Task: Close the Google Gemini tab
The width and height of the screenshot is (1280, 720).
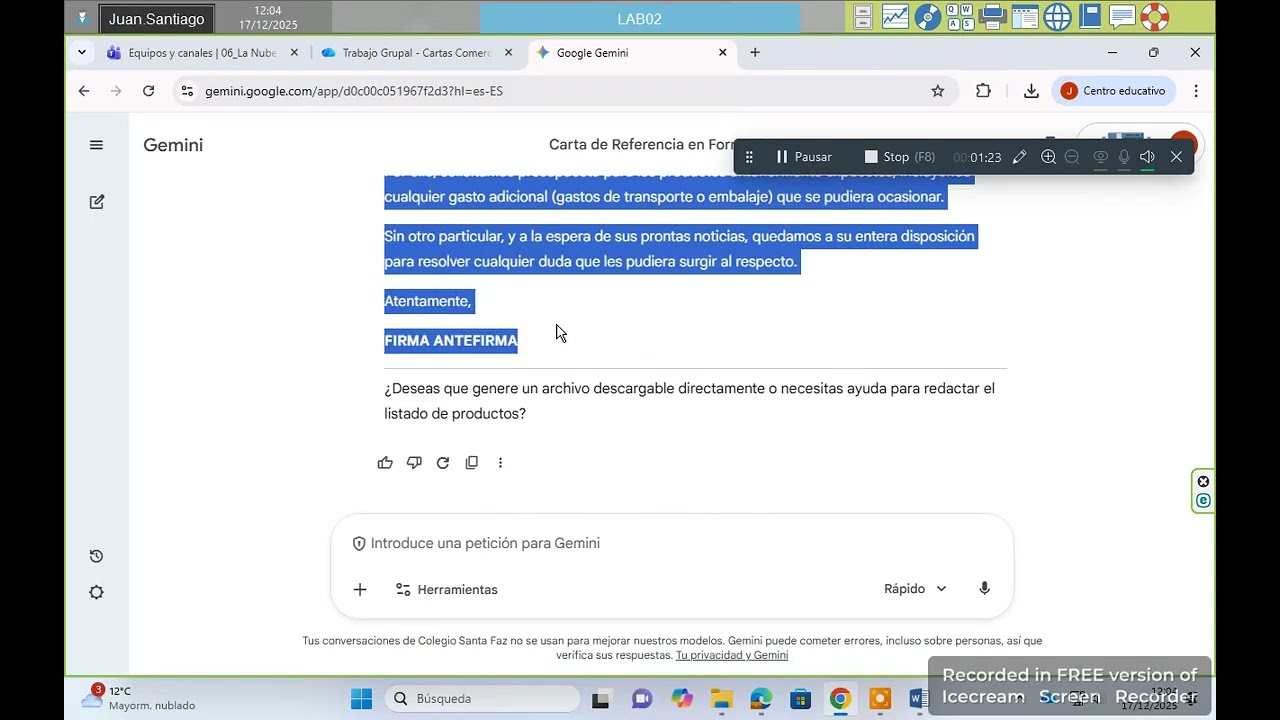Action: tap(723, 53)
